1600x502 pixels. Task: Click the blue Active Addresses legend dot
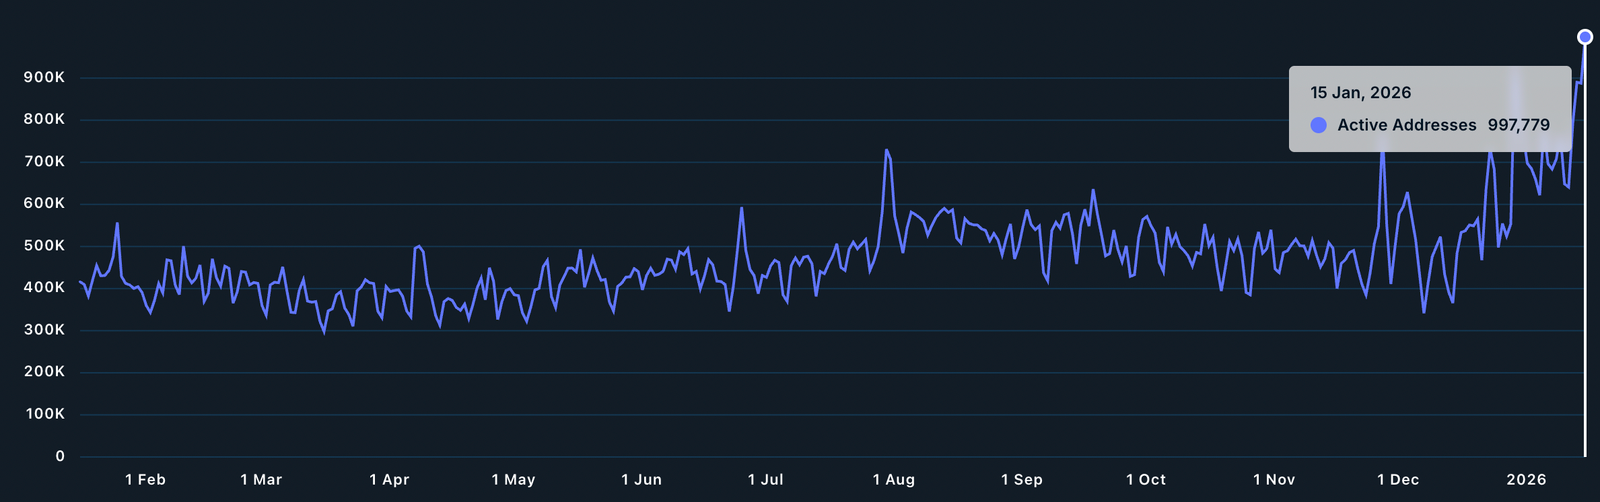[x=1318, y=125]
